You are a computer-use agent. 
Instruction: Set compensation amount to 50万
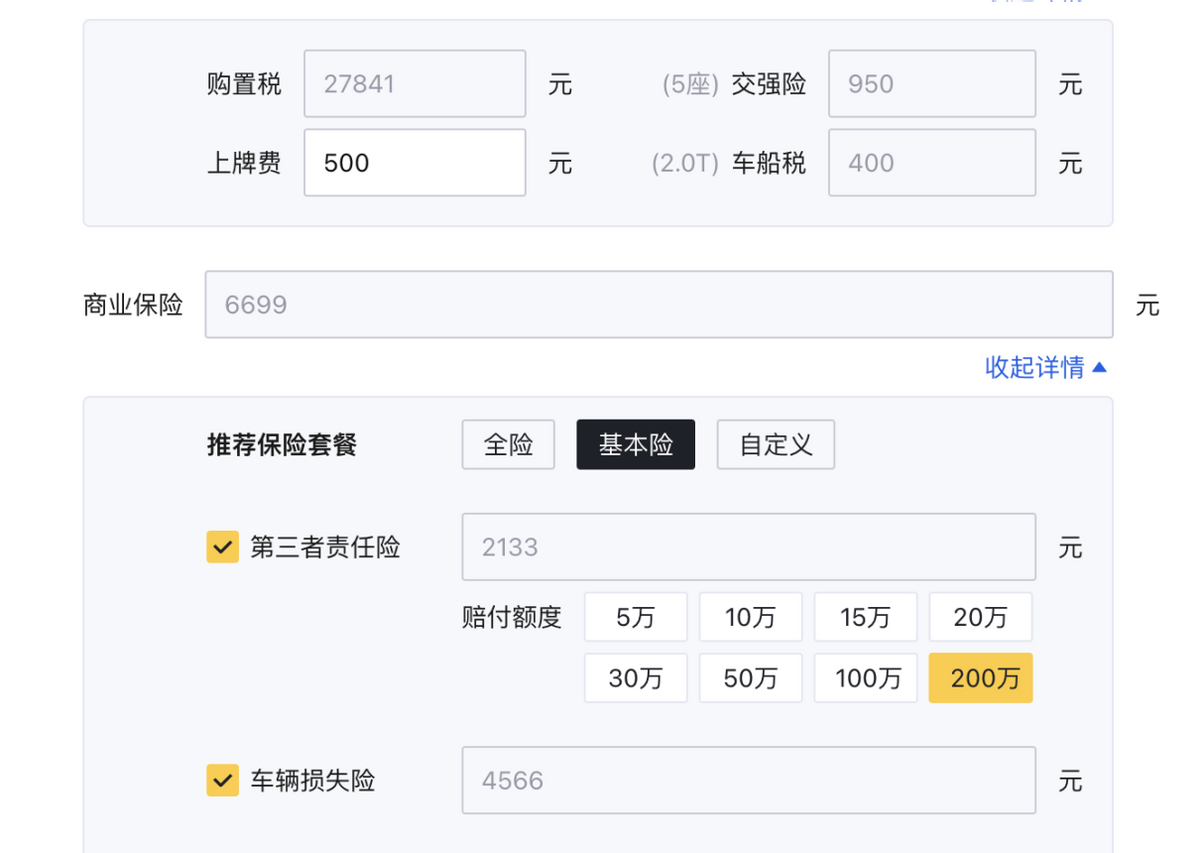click(750, 679)
